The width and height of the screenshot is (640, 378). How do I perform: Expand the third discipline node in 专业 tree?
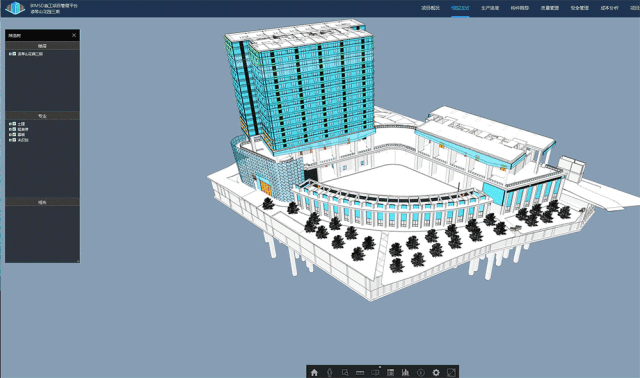point(10,135)
